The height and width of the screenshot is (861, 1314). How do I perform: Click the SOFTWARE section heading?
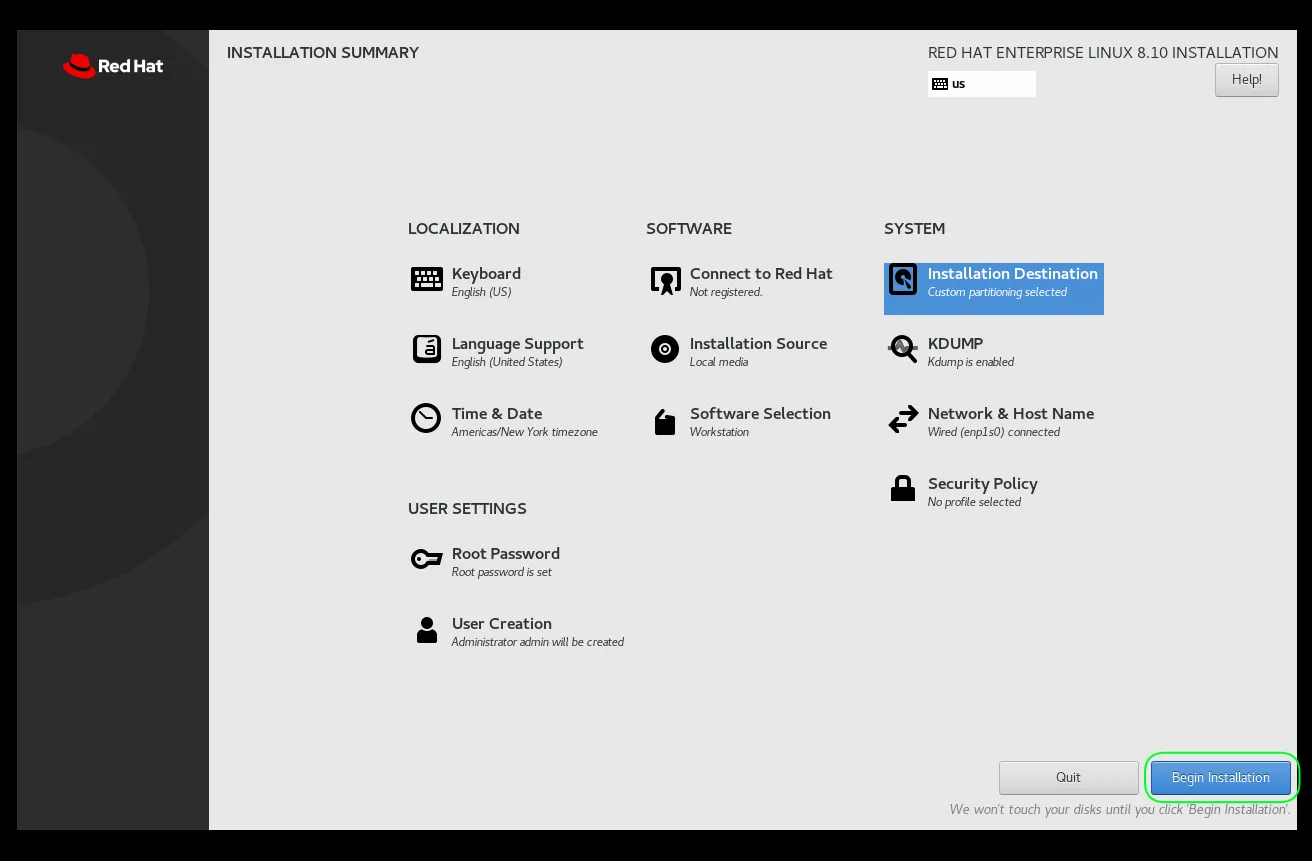tap(689, 228)
